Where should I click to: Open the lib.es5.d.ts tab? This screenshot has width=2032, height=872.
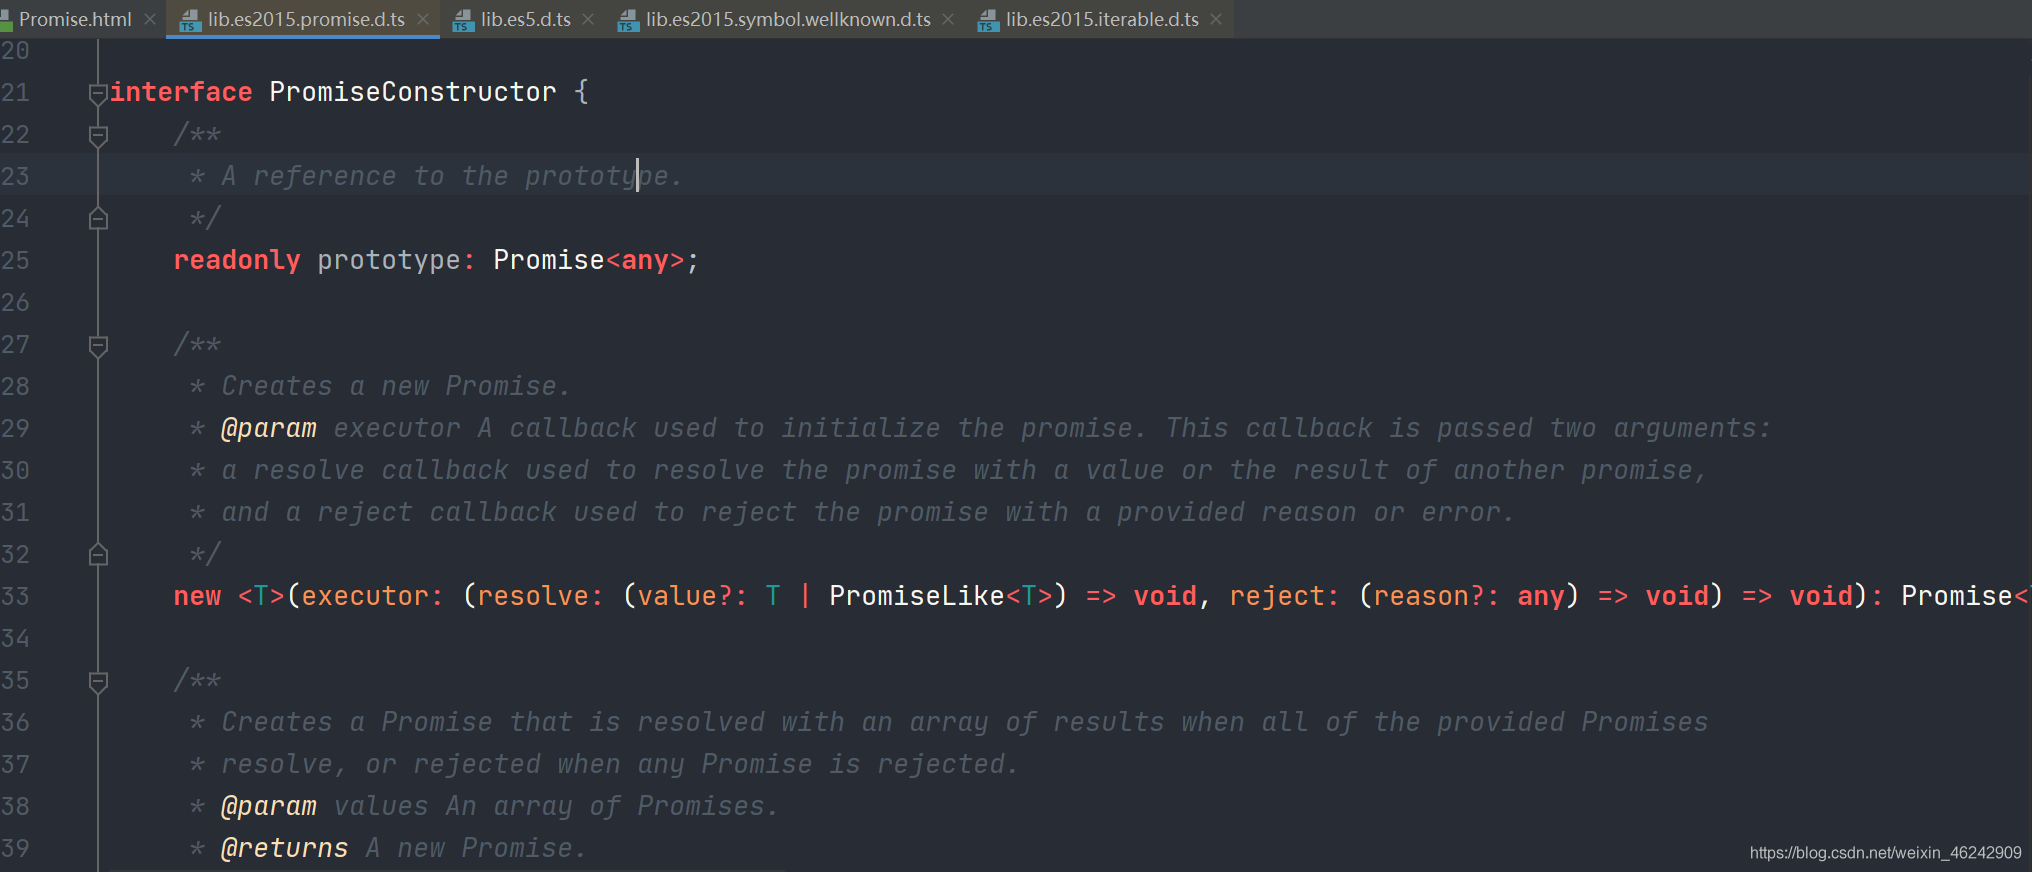pyautogui.click(x=526, y=19)
